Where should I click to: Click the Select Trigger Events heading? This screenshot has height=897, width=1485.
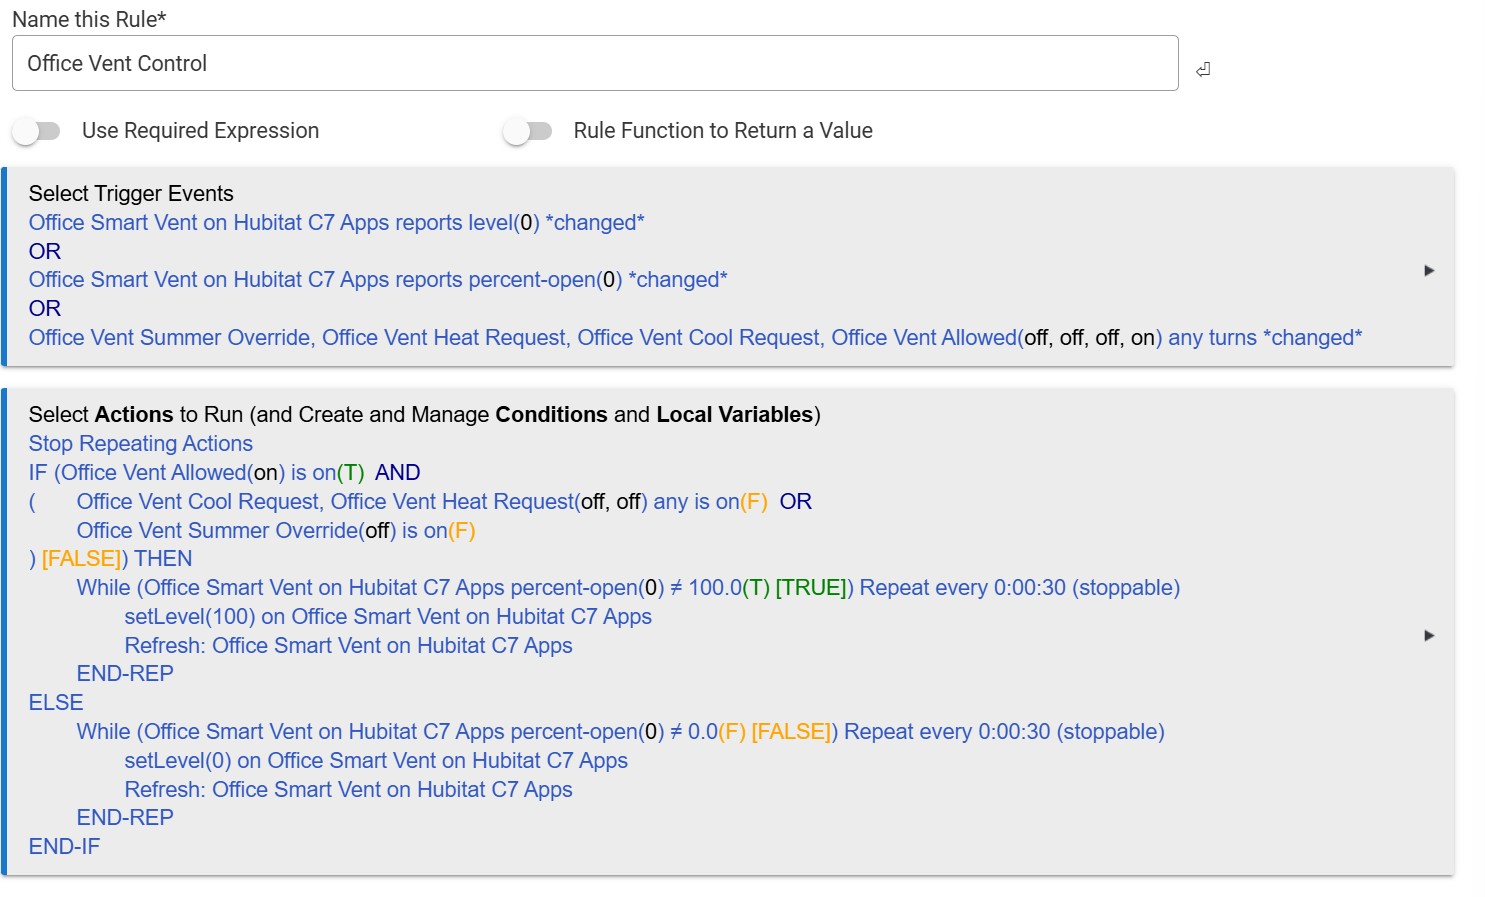pyautogui.click(x=131, y=194)
